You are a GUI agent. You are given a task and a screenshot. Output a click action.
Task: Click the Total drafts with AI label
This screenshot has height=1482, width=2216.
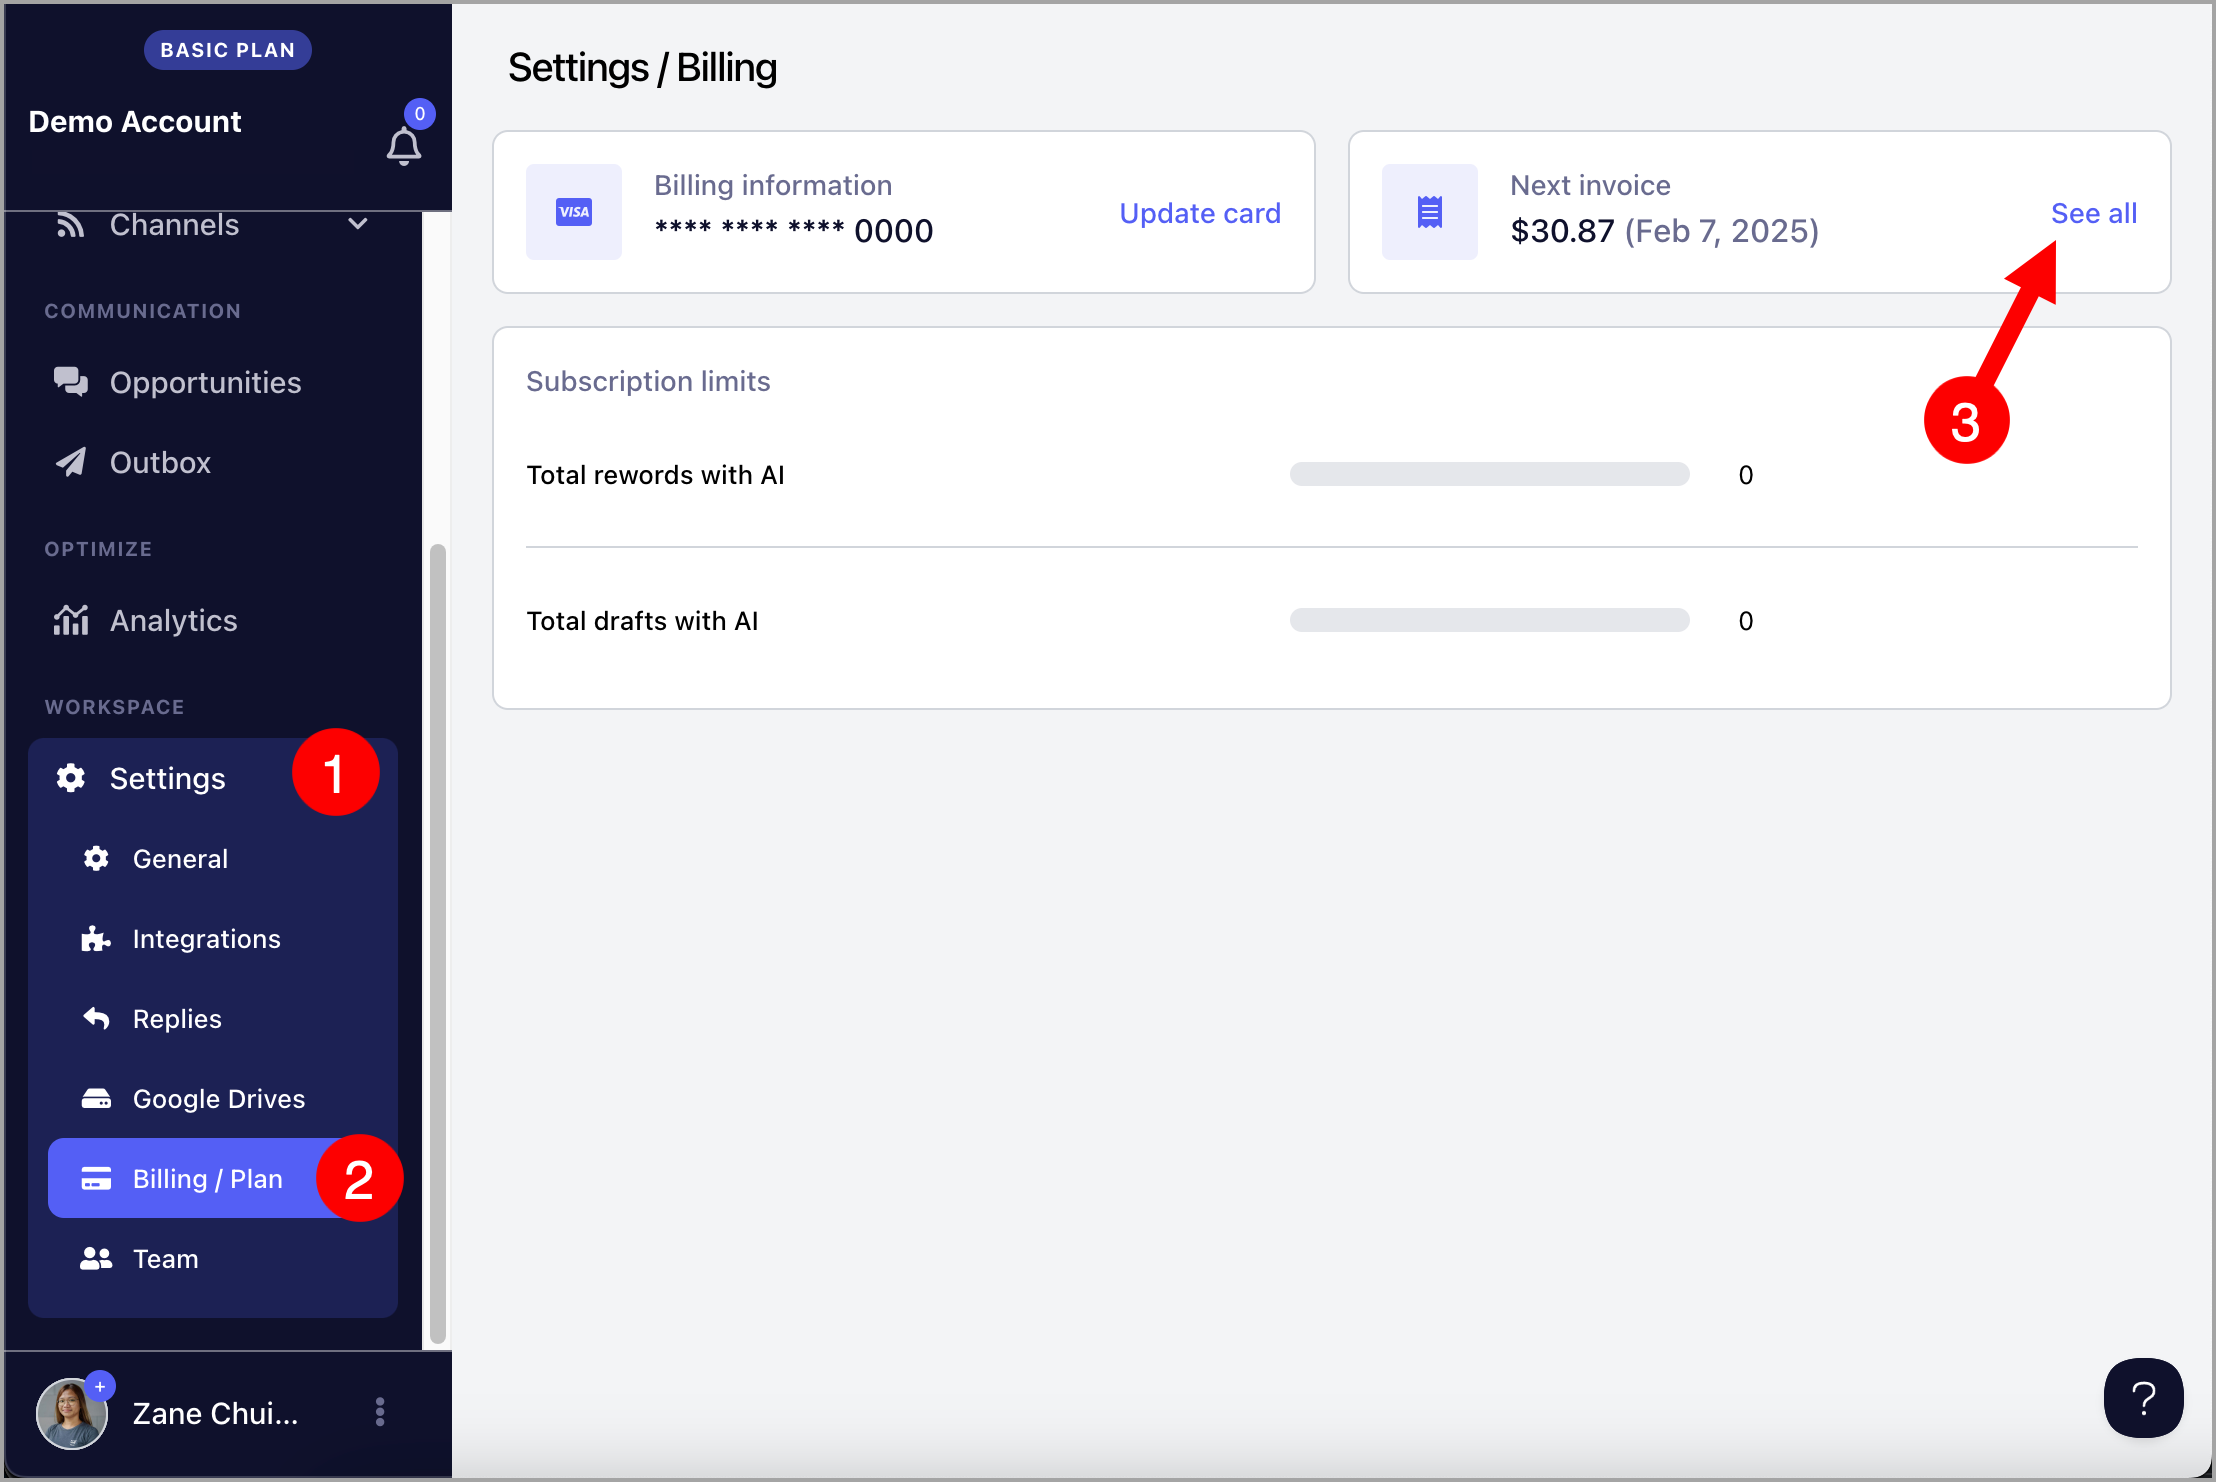[x=642, y=621]
